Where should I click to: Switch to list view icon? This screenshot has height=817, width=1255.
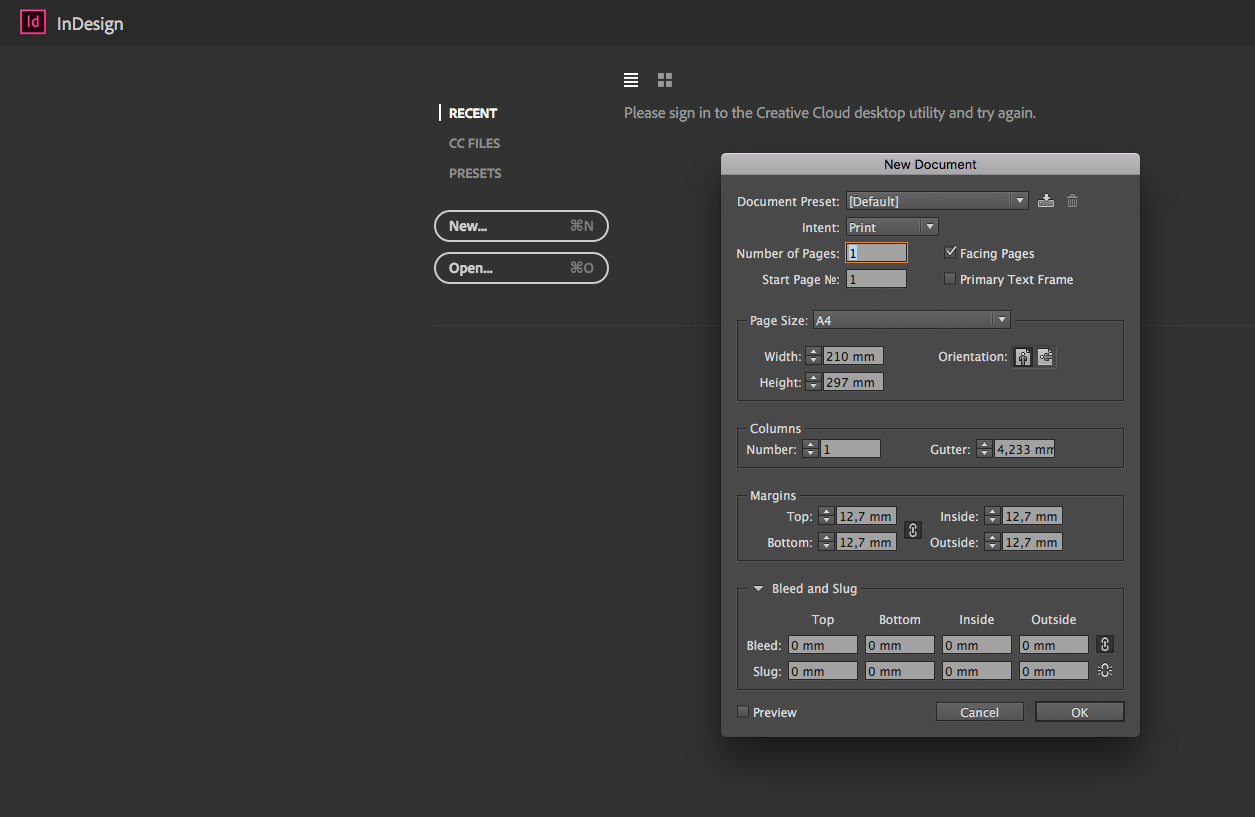click(x=631, y=80)
